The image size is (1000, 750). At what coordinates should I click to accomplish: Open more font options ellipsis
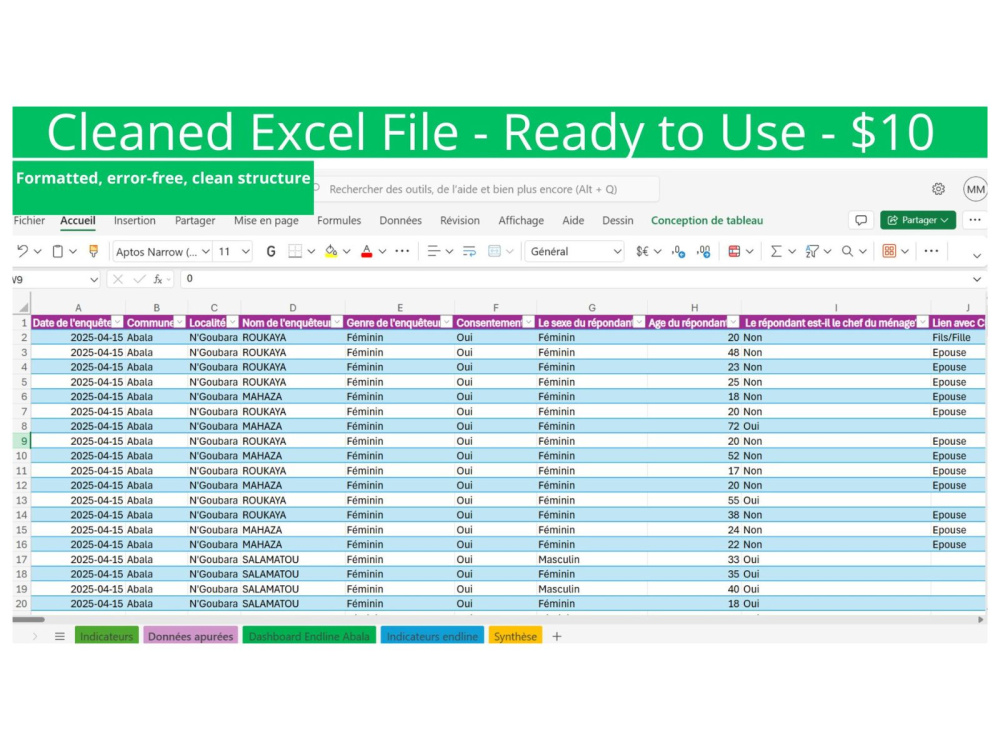click(x=402, y=251)
